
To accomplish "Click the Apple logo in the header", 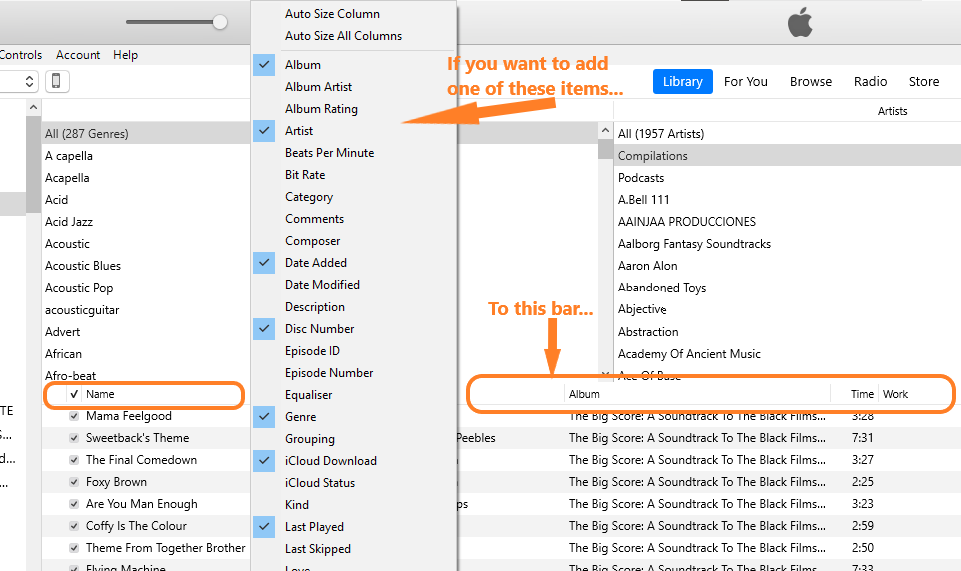I will tap(800, 23).
